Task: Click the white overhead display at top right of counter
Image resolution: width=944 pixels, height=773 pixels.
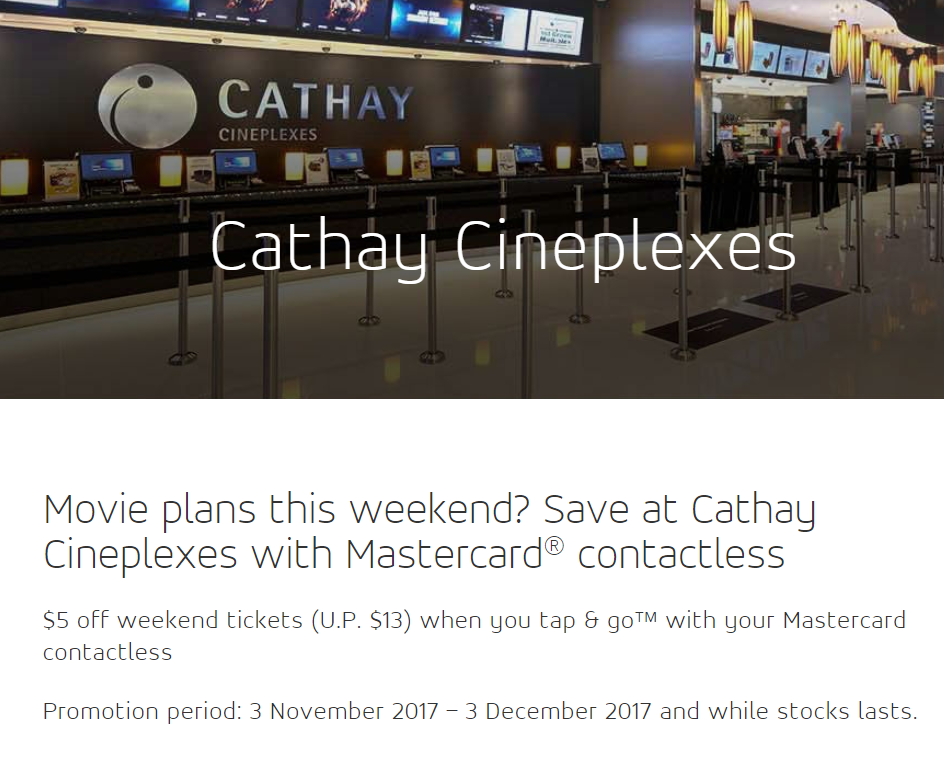Action: 554,34
